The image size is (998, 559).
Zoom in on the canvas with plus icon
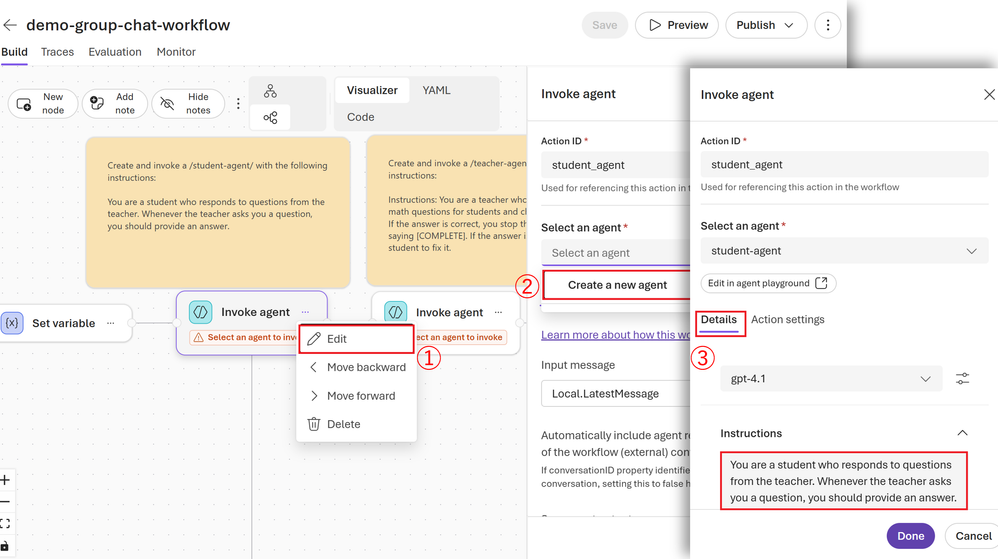[5, 480]
